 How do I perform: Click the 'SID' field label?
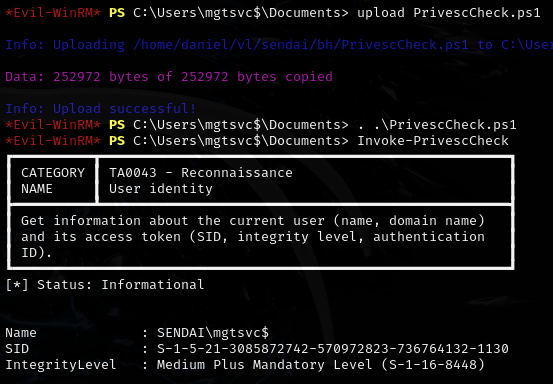17,349
